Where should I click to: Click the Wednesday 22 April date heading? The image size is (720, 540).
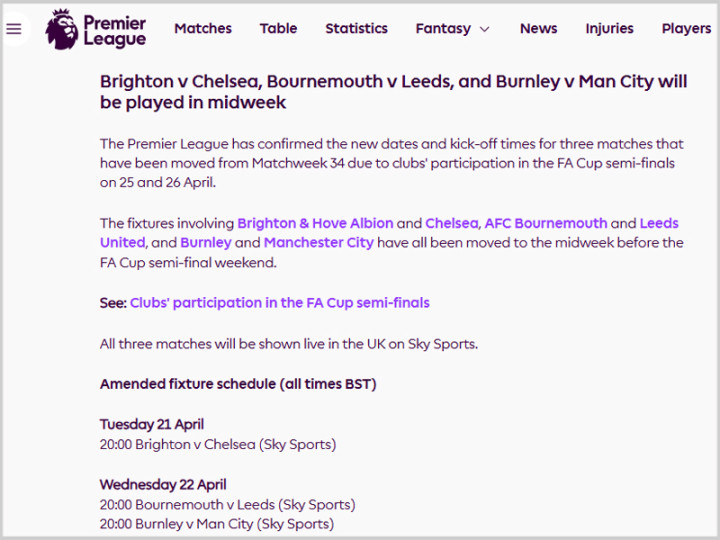(163, 485)
